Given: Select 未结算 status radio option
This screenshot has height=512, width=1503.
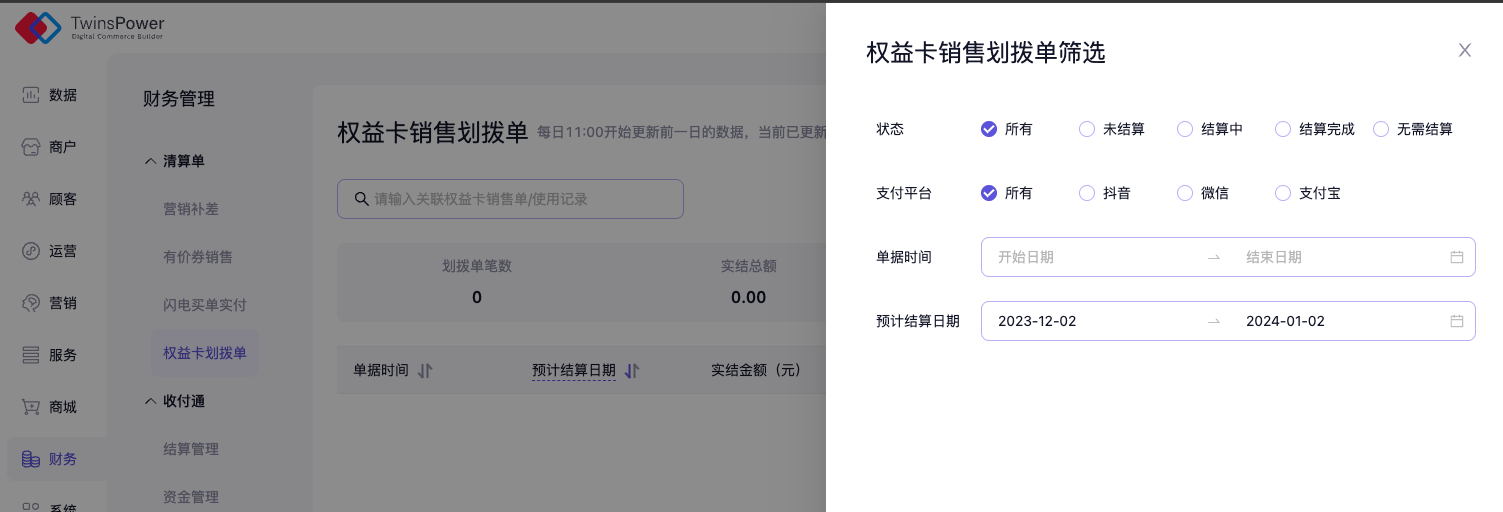Looking at the screenshot, I should (1087, 129).
